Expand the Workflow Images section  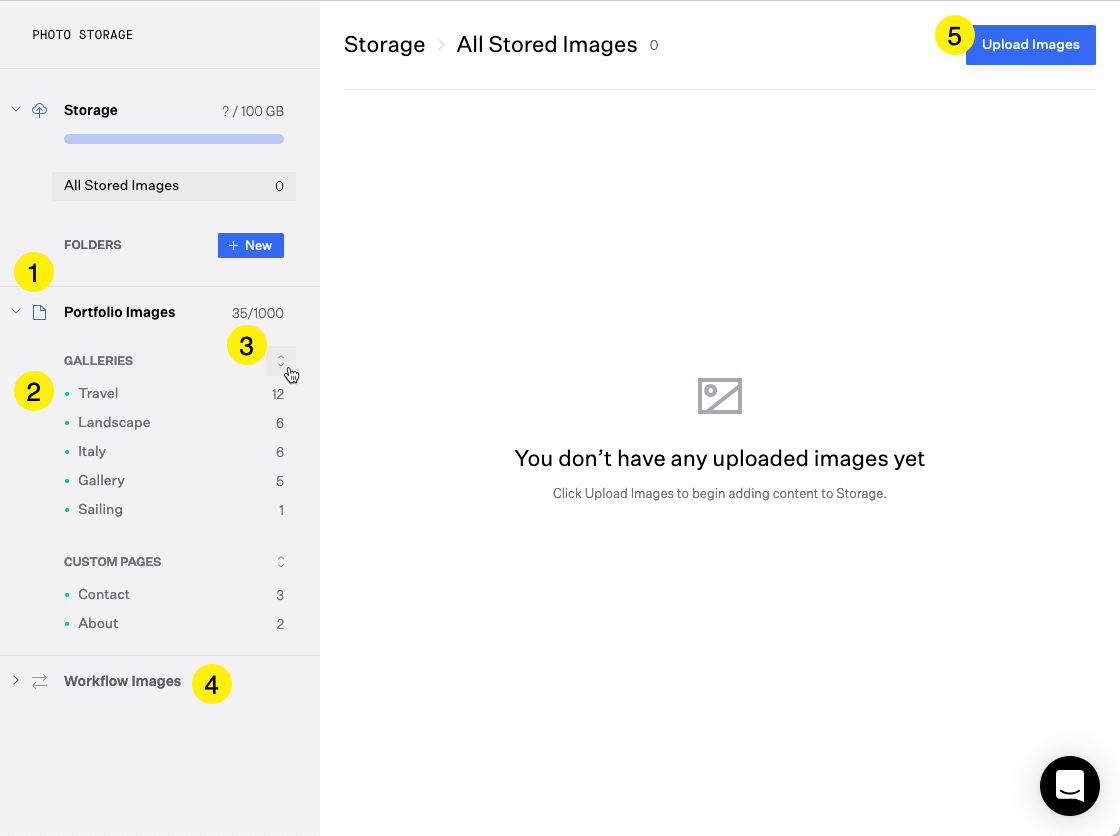pyautogui.click(x=16, y=681)
